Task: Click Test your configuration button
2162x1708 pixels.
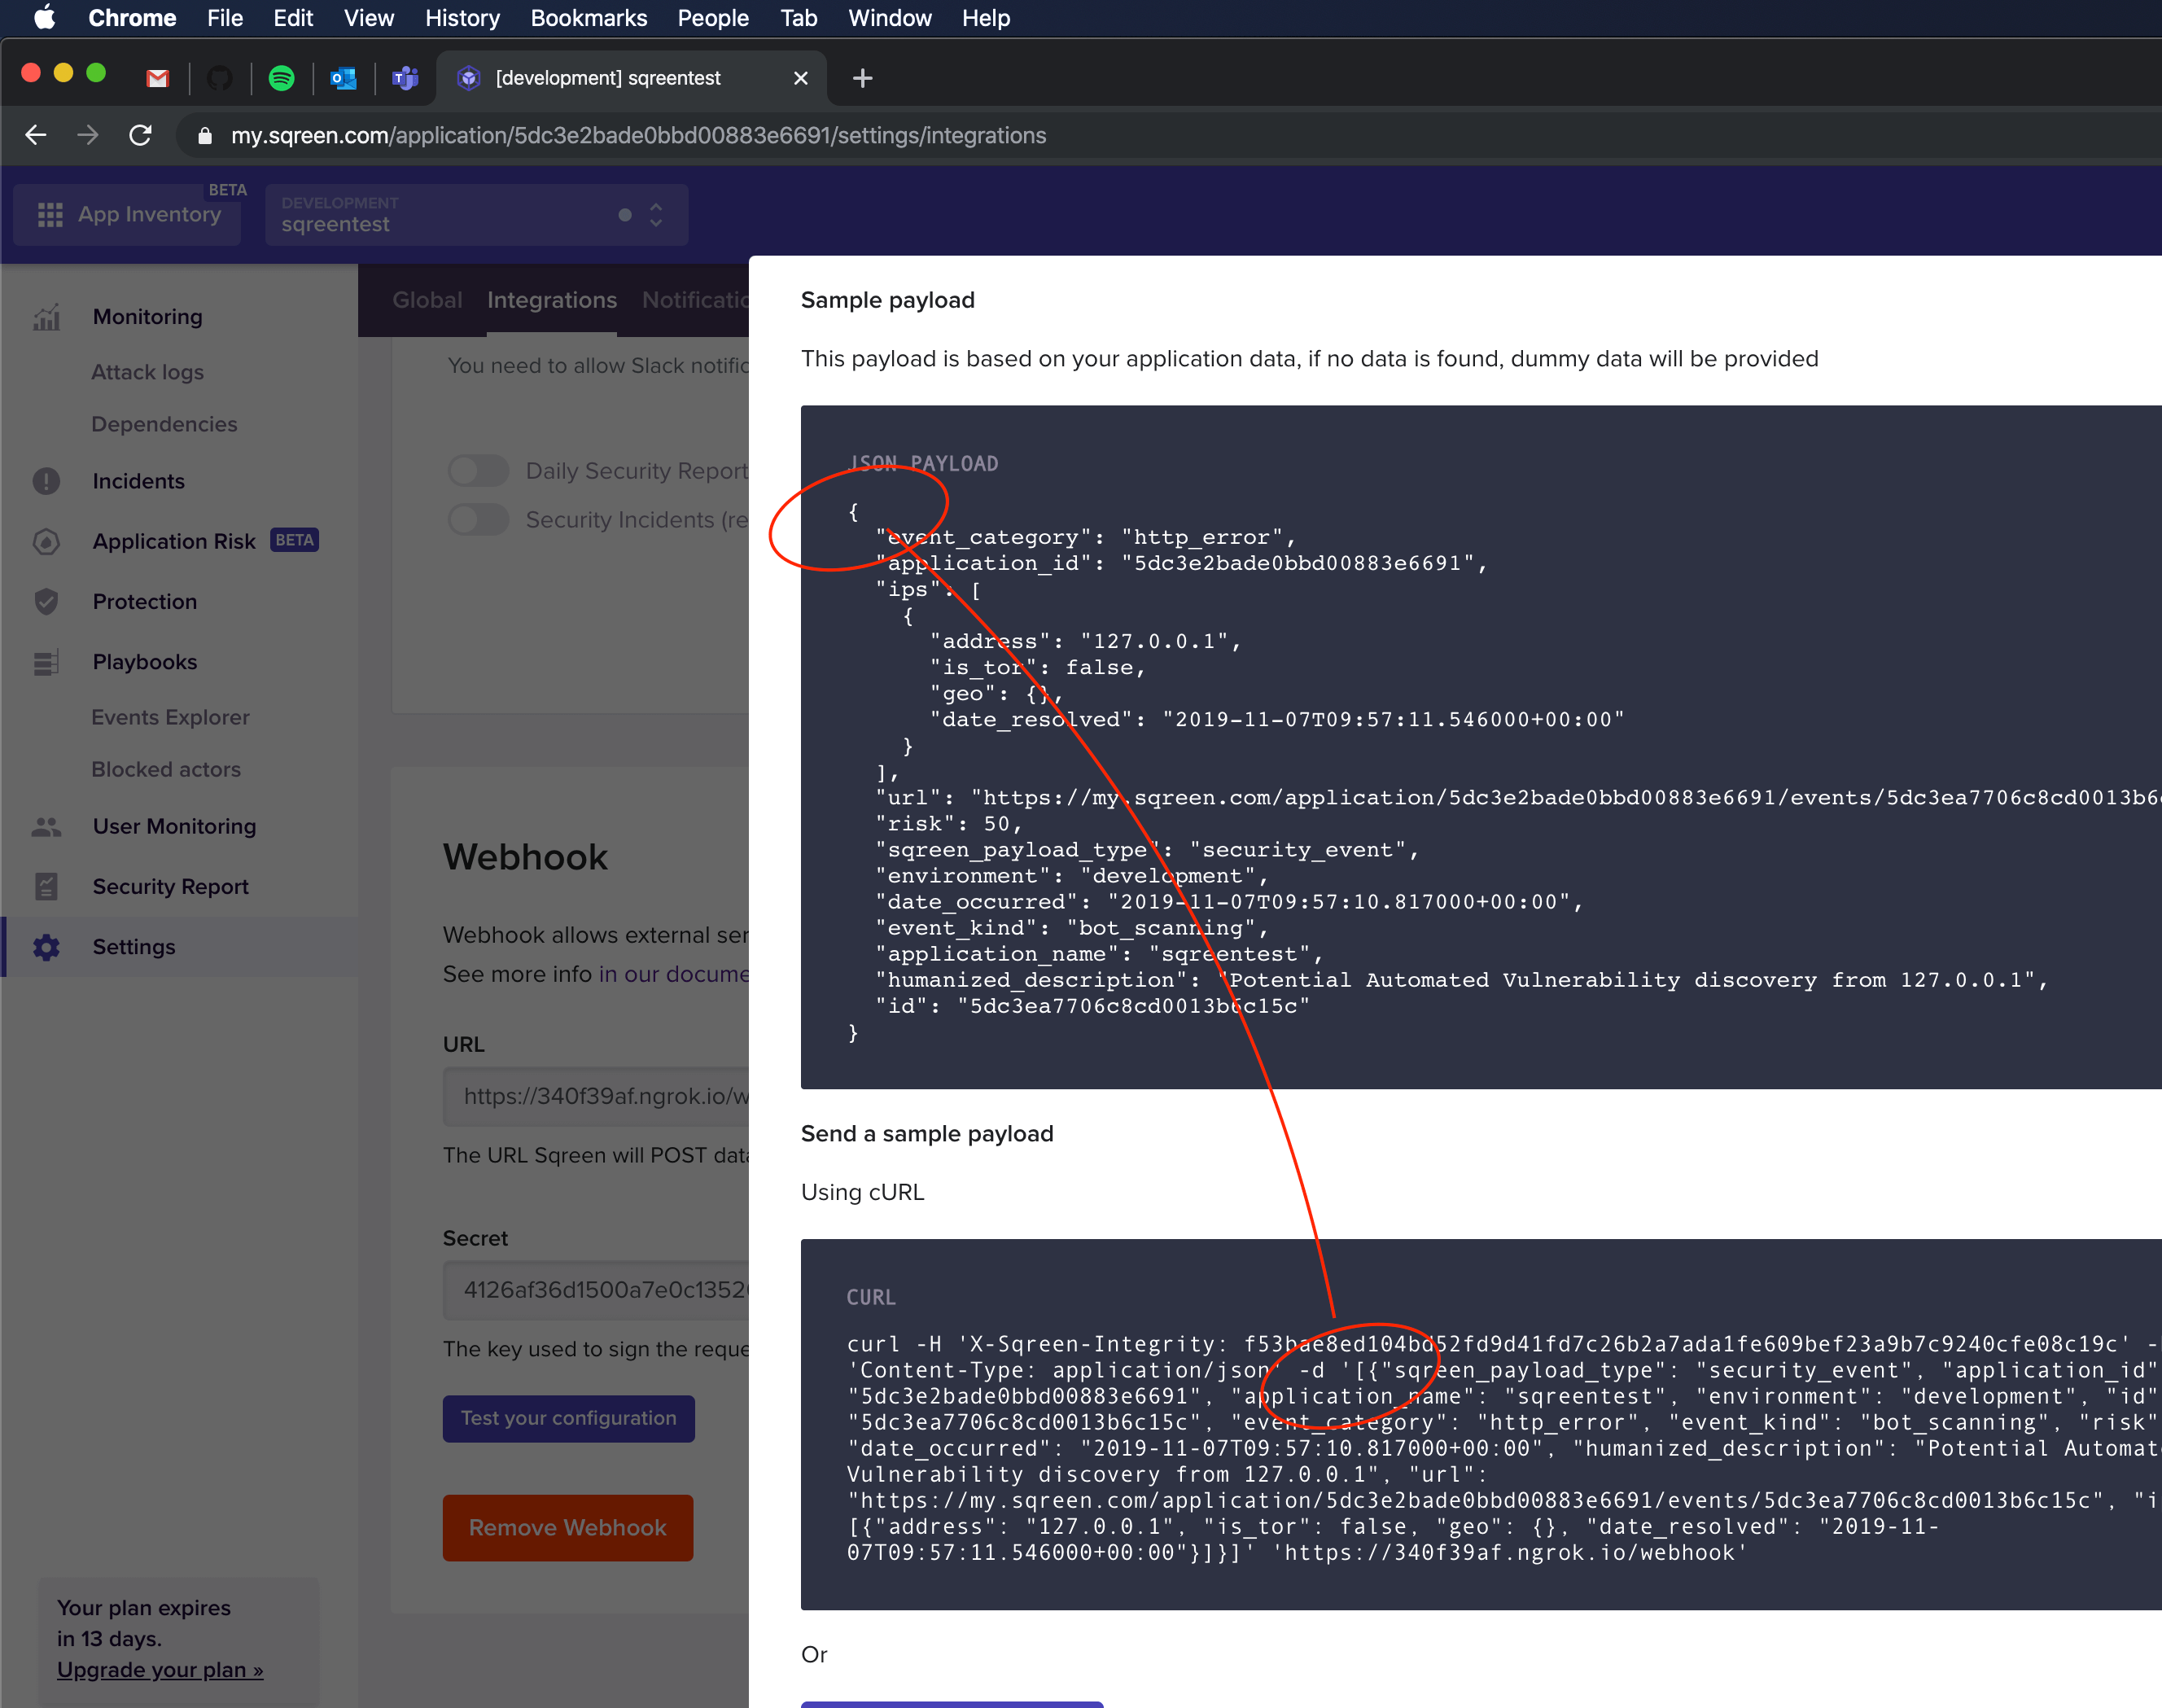Action: pos(568,1417)
